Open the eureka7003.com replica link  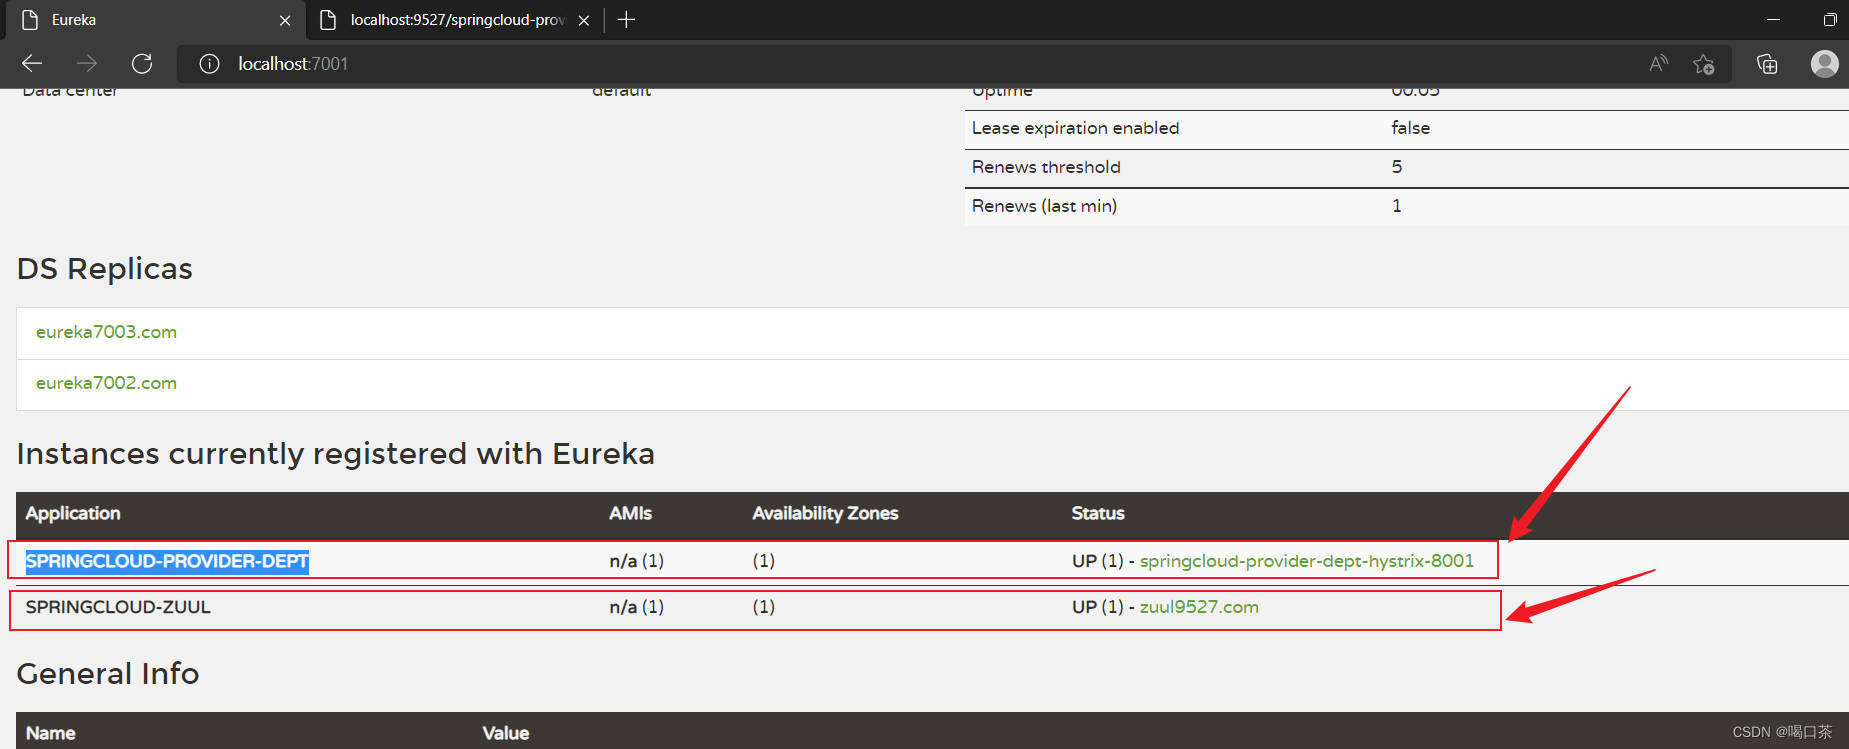[x=106, y=332]
